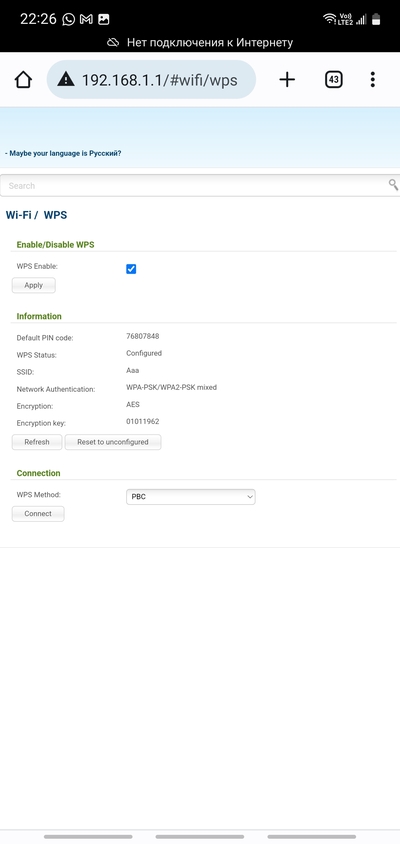Open a new tab with plus icon
Image resolution: width=400 pixels, height=844 pixels.
tap(287, 80)
